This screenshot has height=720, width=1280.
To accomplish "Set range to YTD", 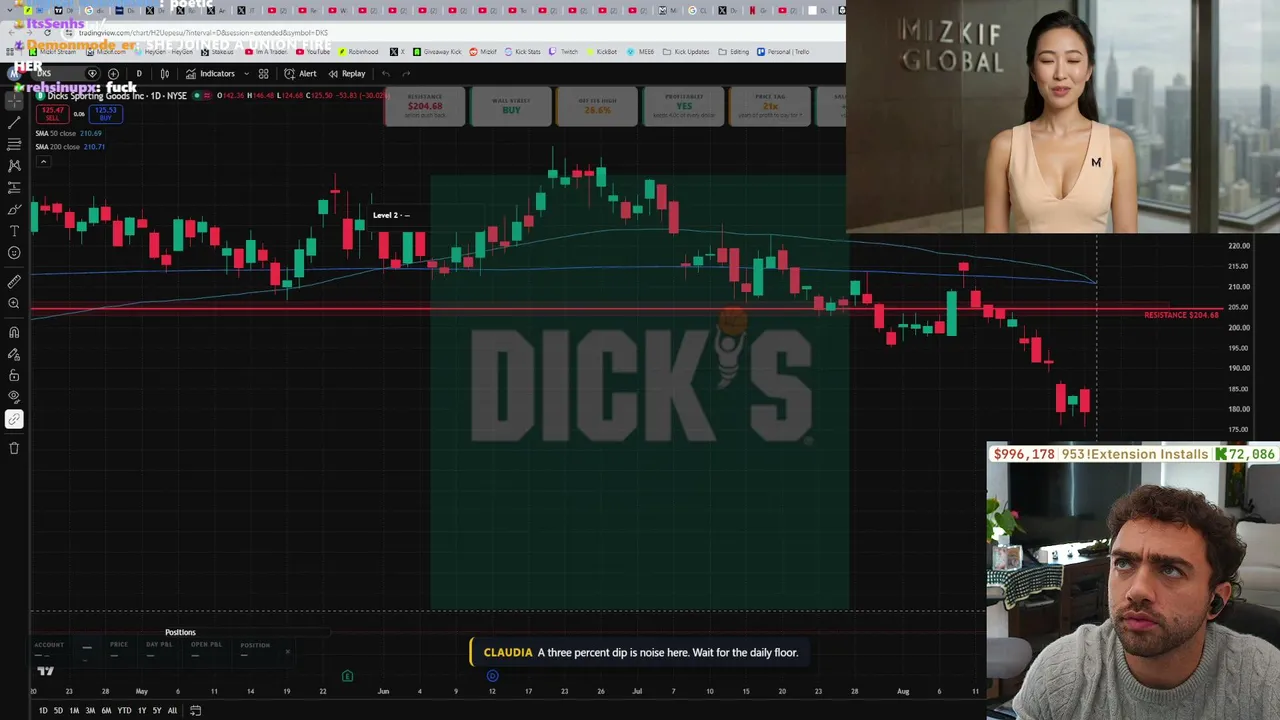I will pyautogui.click(x=124, y=710).
